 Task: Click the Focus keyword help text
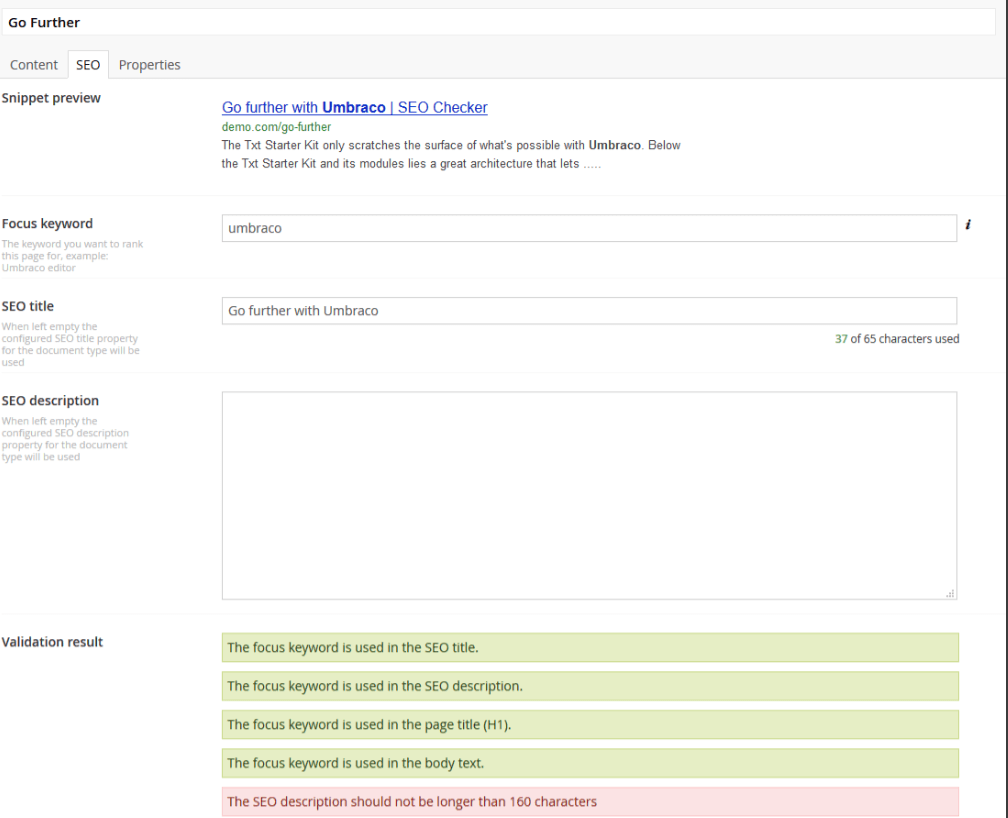coord(72,256)
